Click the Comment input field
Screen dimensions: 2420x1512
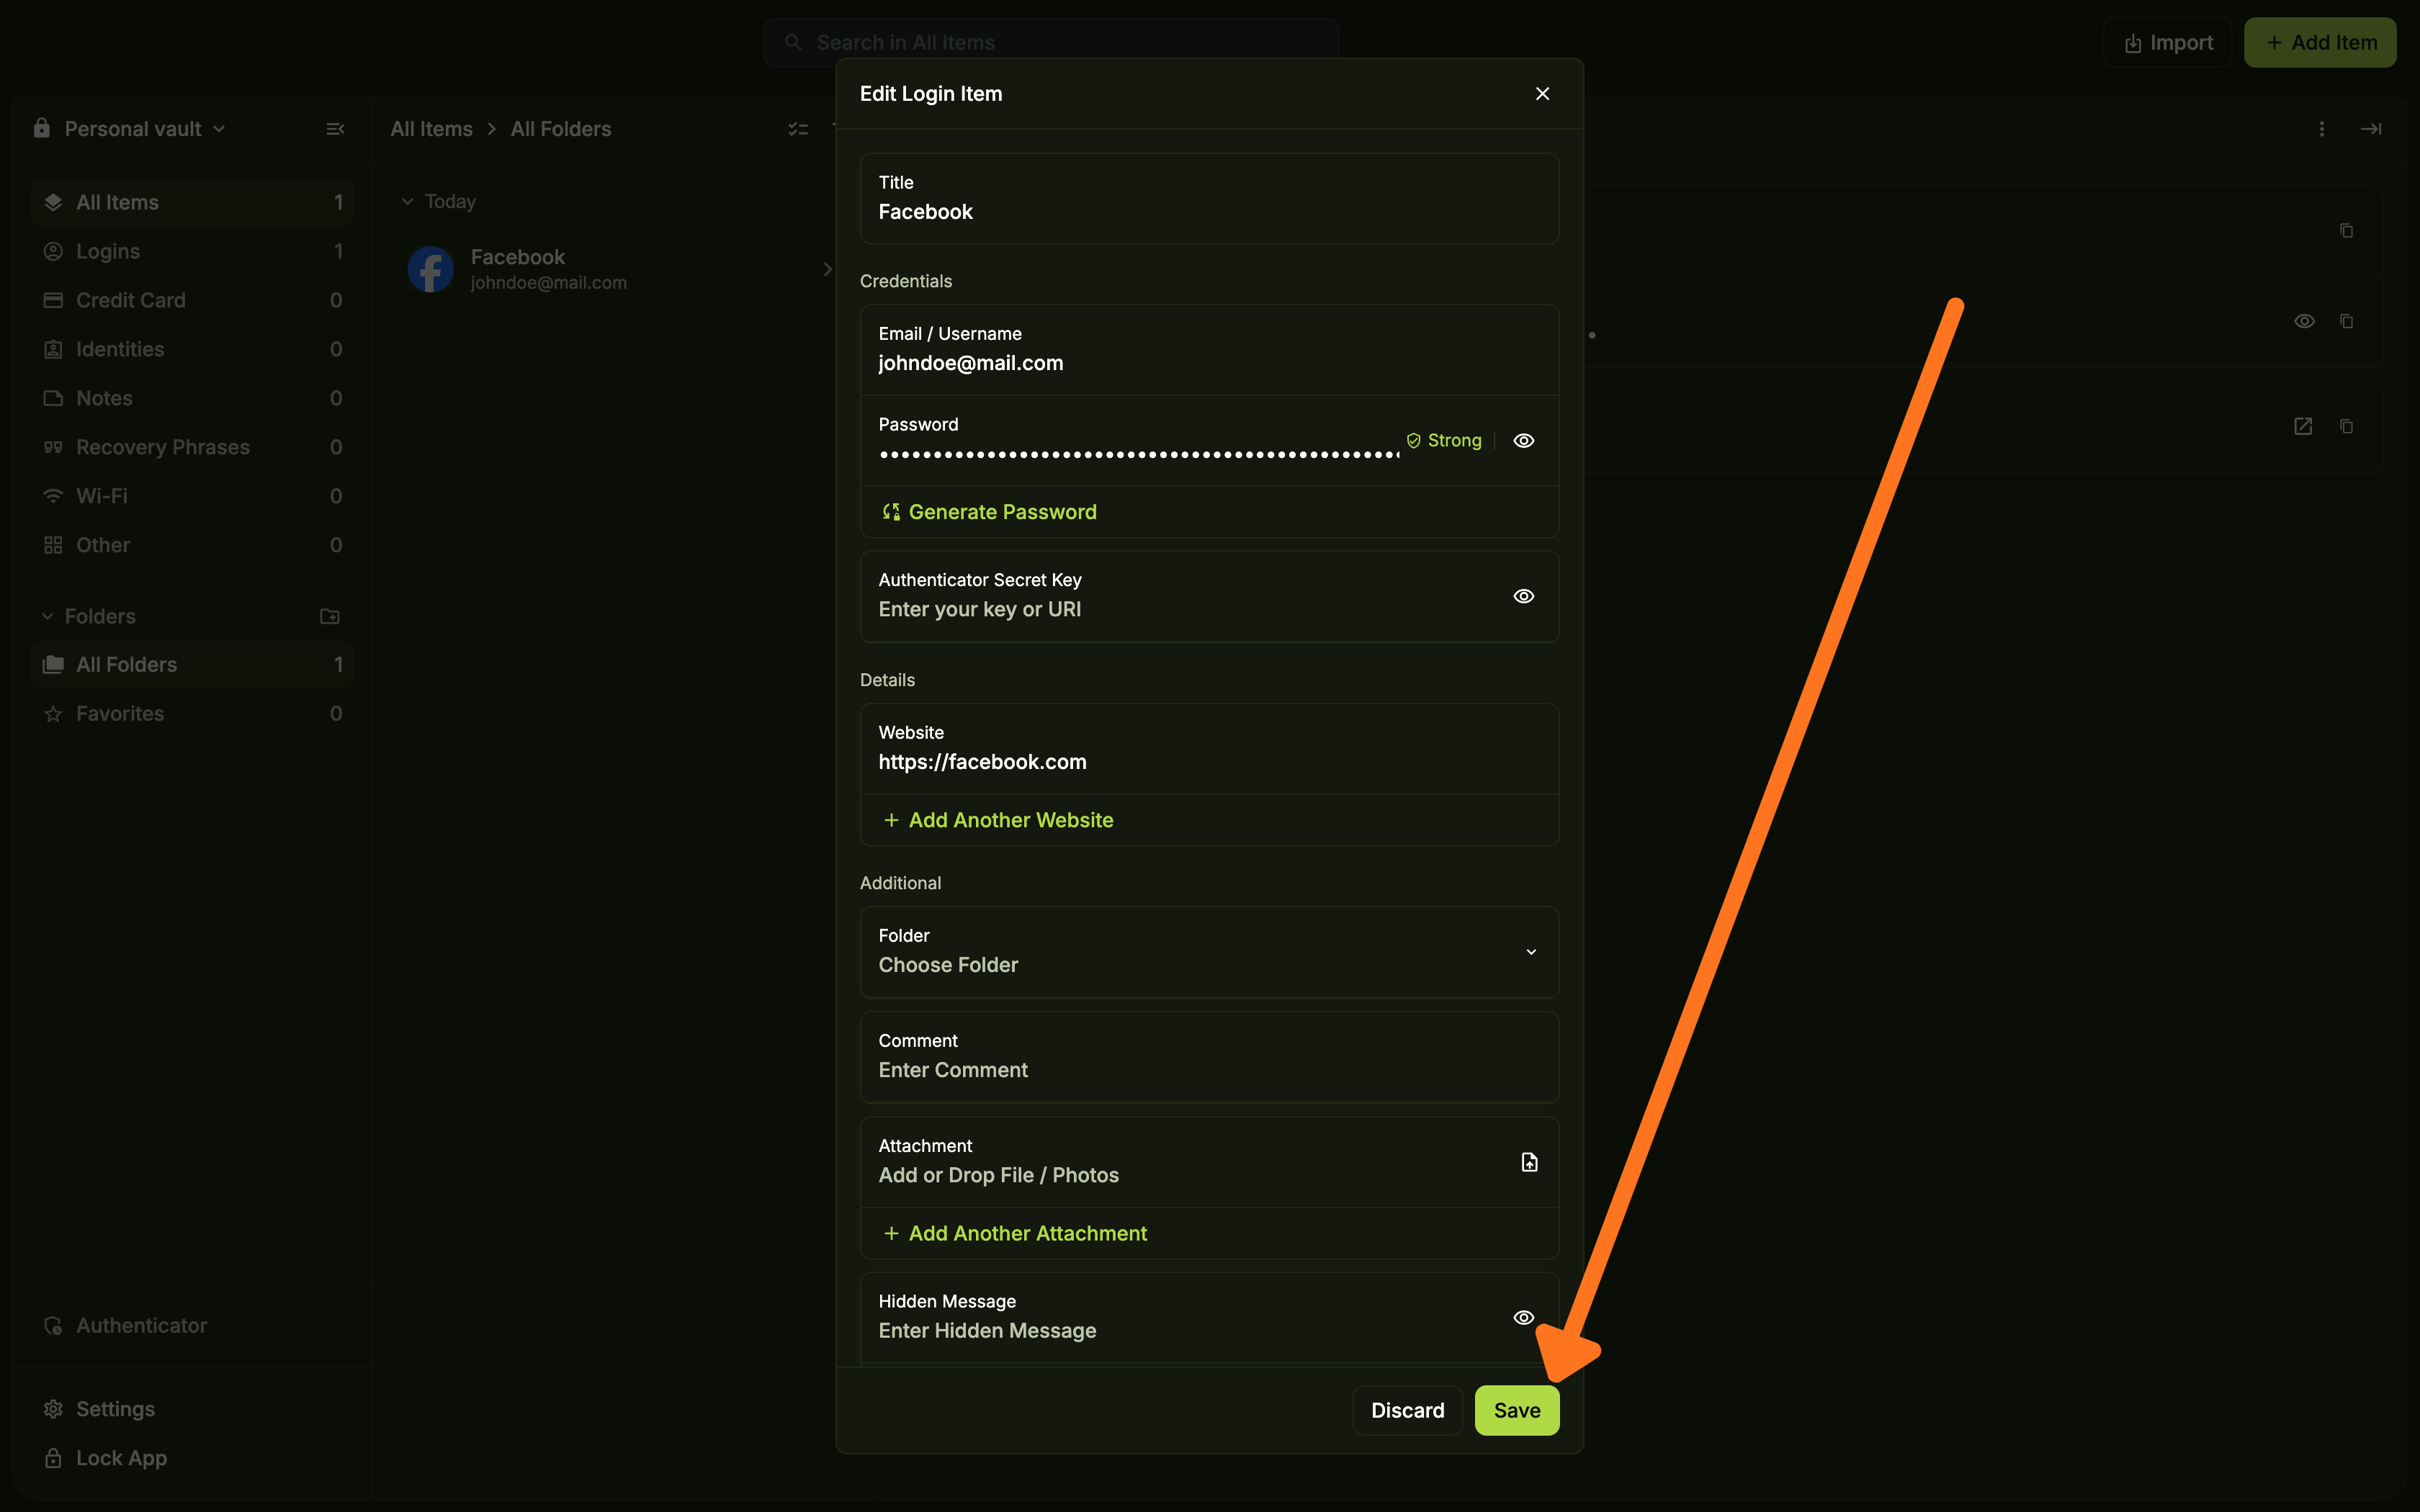click(x=1209, y=1057)
